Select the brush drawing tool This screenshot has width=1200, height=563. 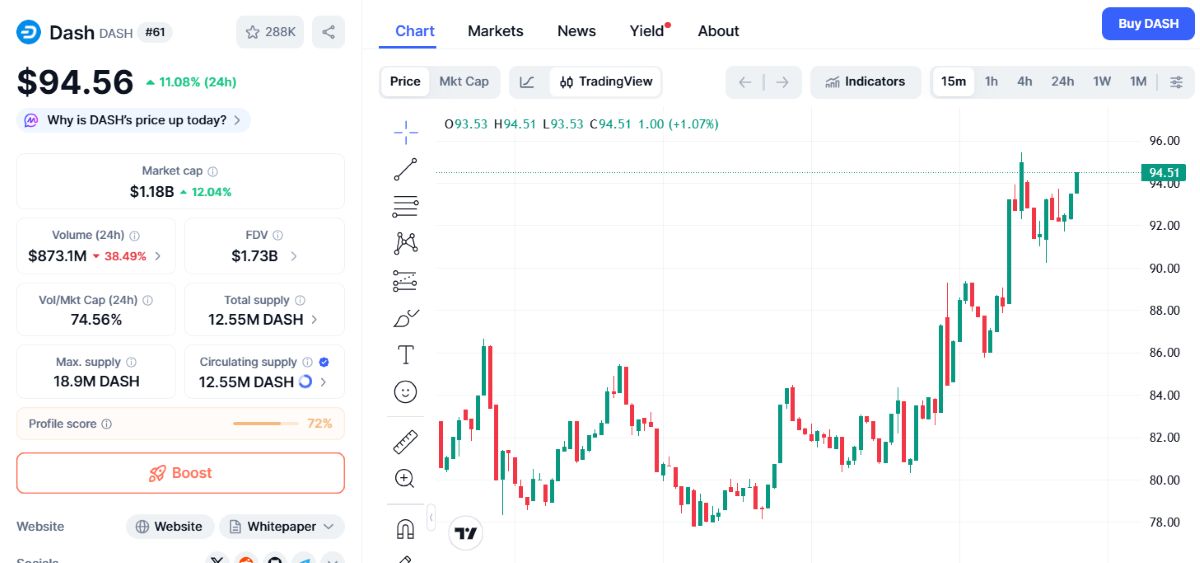pos(405,318)
